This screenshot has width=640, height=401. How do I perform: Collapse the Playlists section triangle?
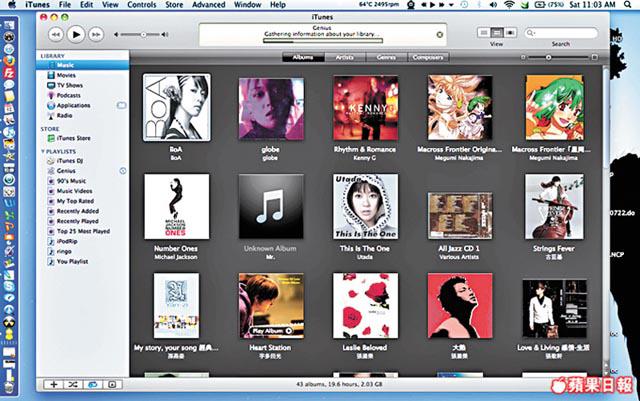43,151
